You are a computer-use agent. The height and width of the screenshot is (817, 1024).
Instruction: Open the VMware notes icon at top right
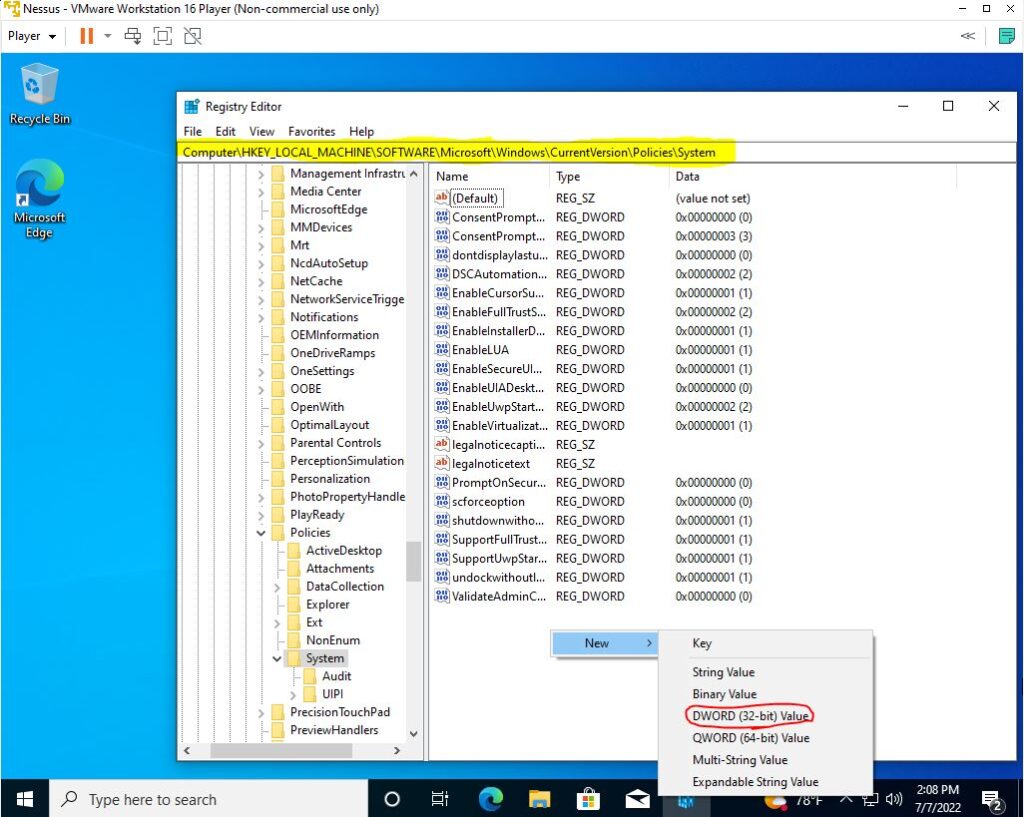tap(1007, 36)
